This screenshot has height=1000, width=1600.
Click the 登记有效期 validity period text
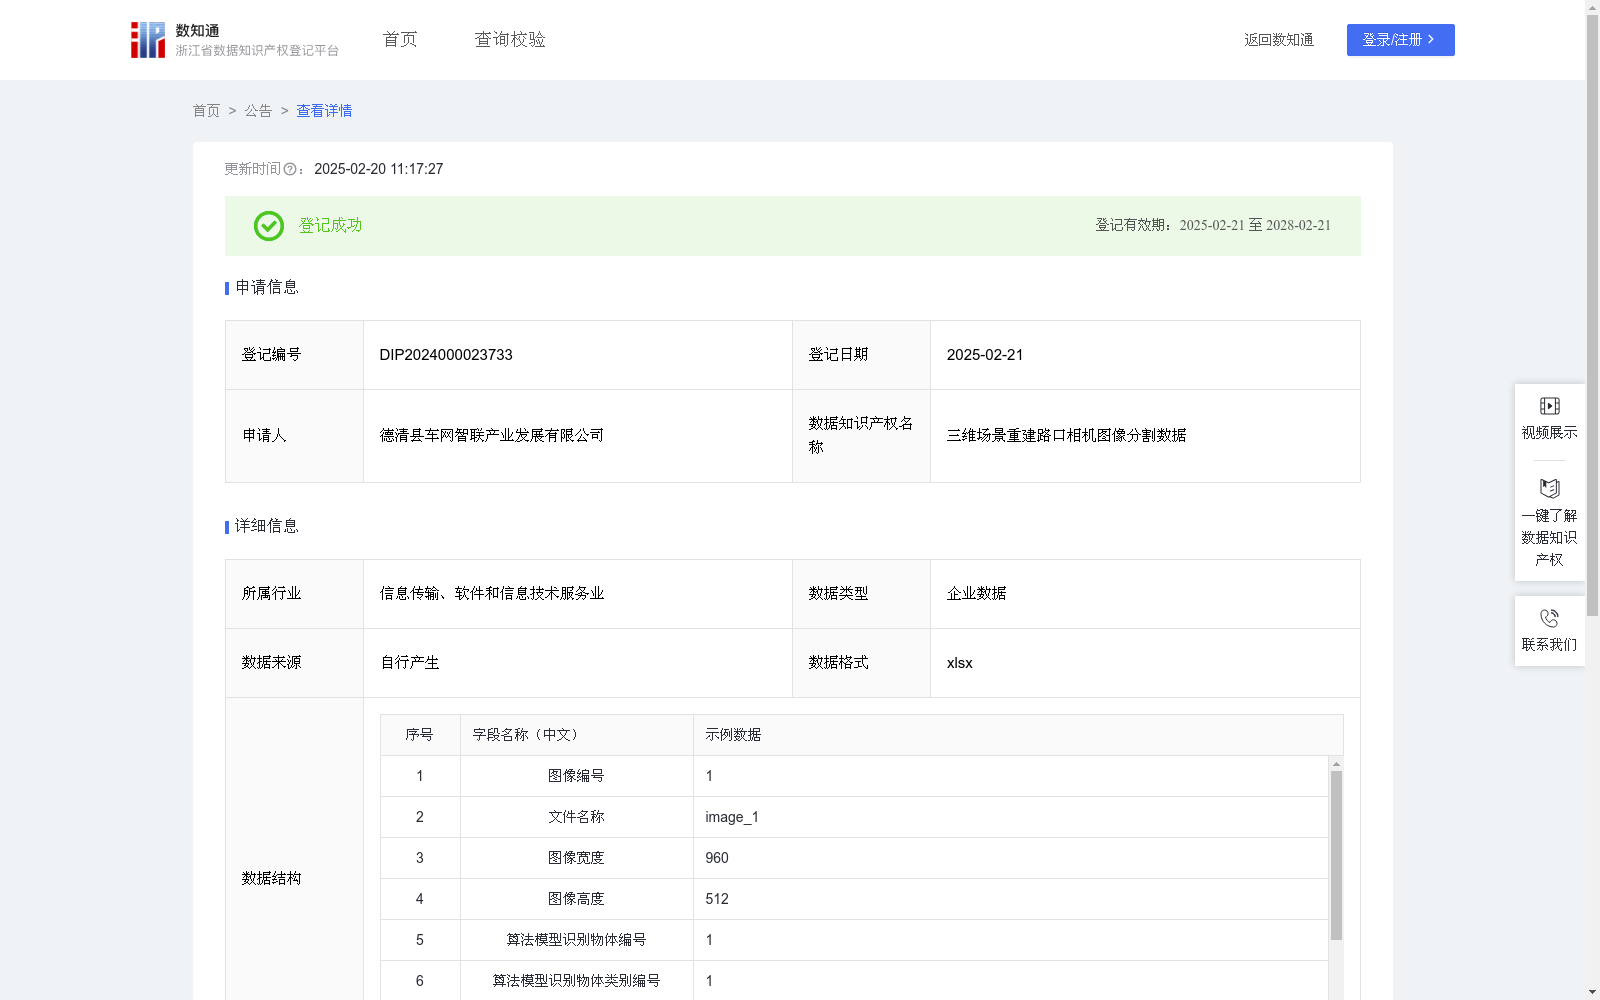[1213, 226]
